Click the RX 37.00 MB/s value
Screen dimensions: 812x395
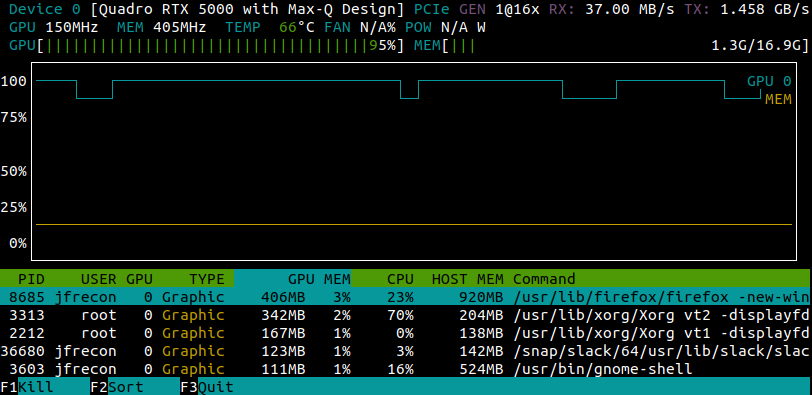click(612, 9)
